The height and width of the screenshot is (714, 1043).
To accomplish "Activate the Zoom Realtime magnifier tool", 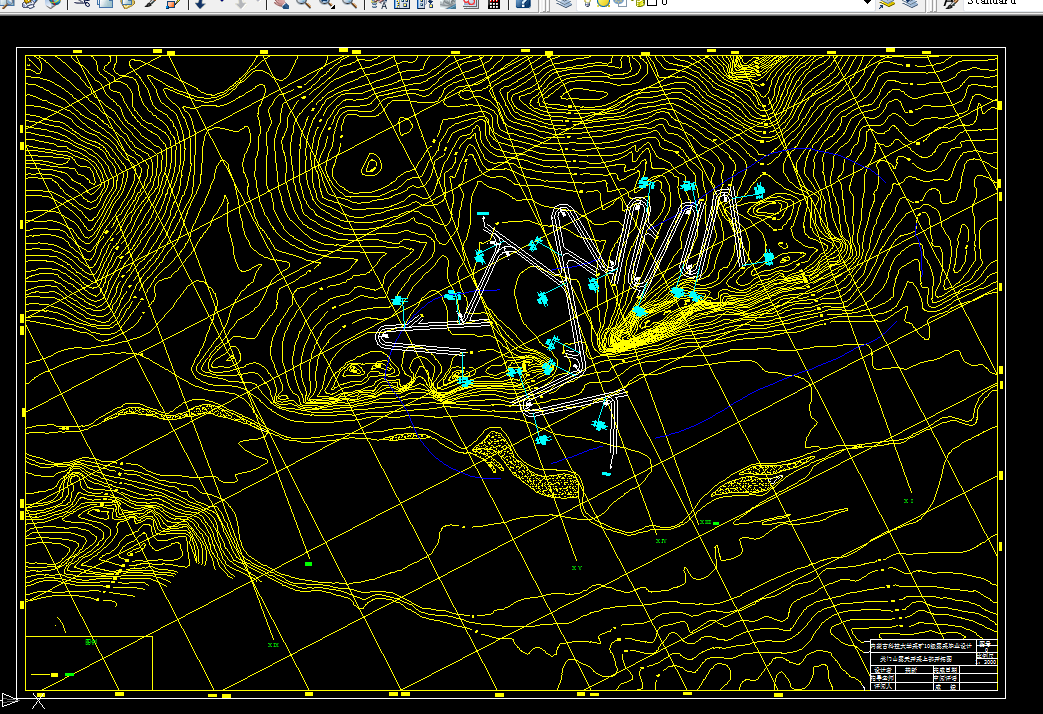I will 302,3.
